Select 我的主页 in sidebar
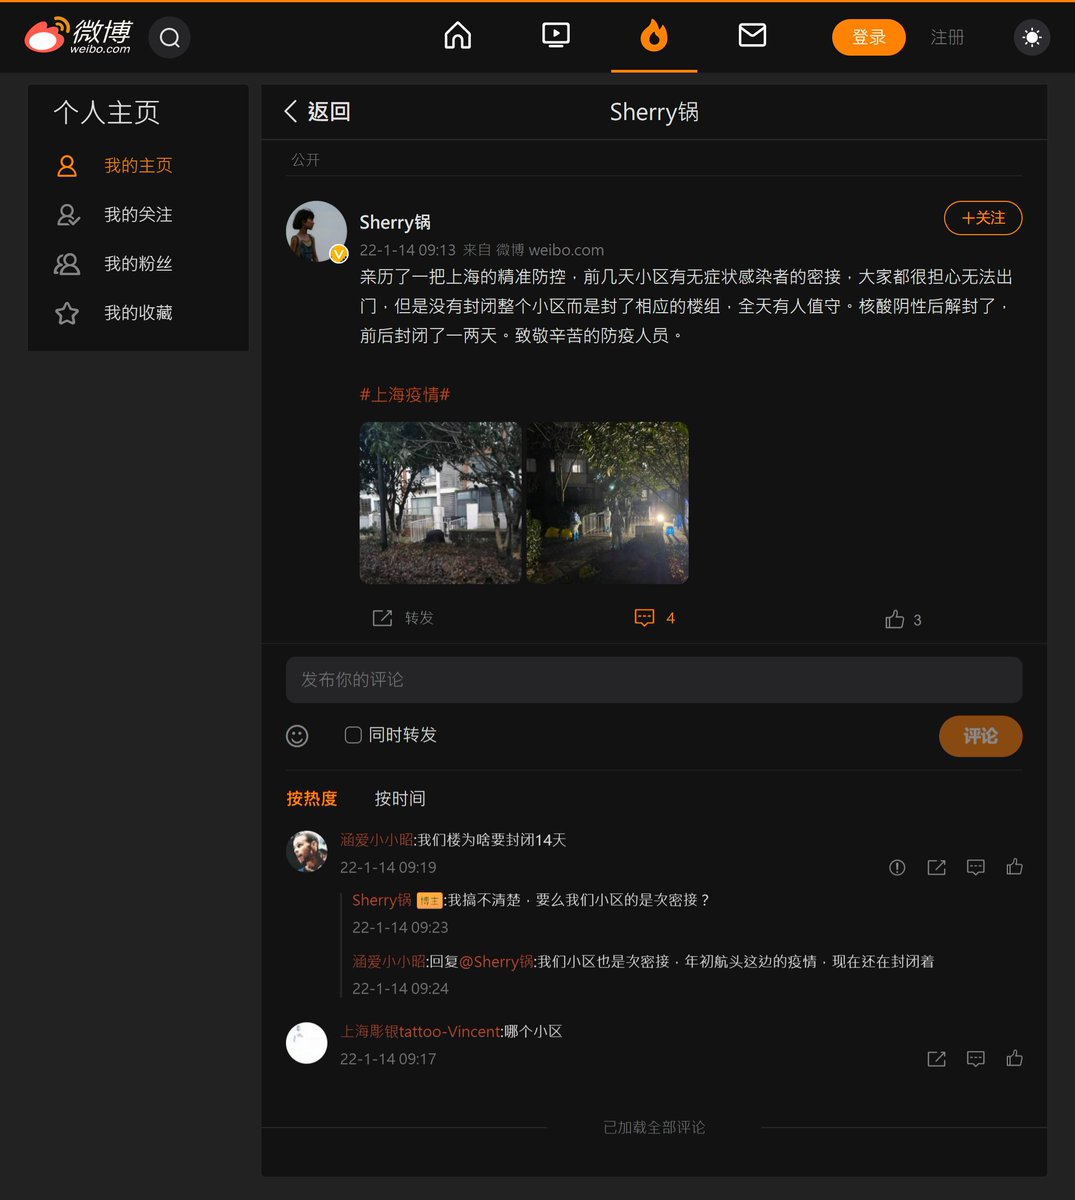This screenshot has height=1200, width=1075. (x=138, y=166)
